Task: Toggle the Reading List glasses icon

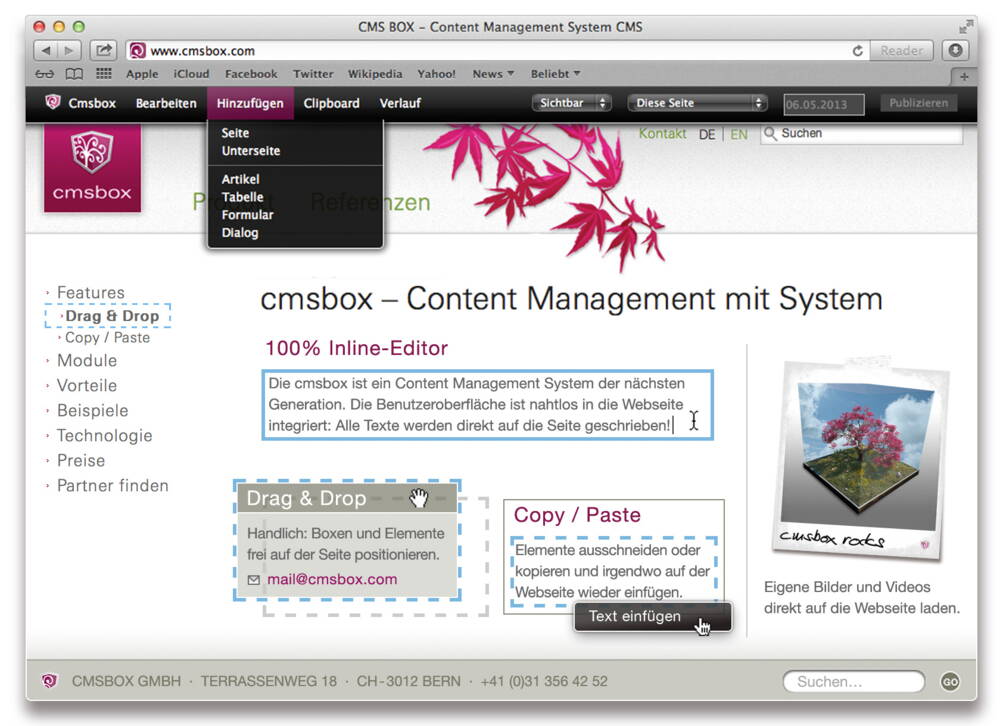Action: pyautogui.click(x=44, y=73)
